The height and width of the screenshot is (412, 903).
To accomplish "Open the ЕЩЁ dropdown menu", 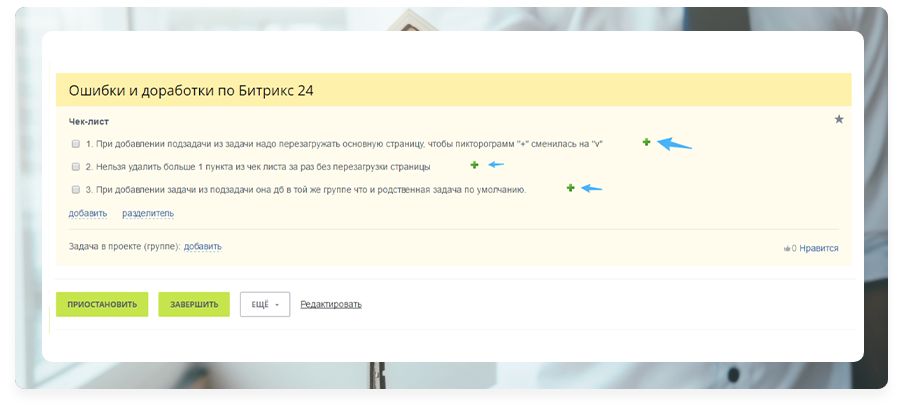I will [265, 304].
